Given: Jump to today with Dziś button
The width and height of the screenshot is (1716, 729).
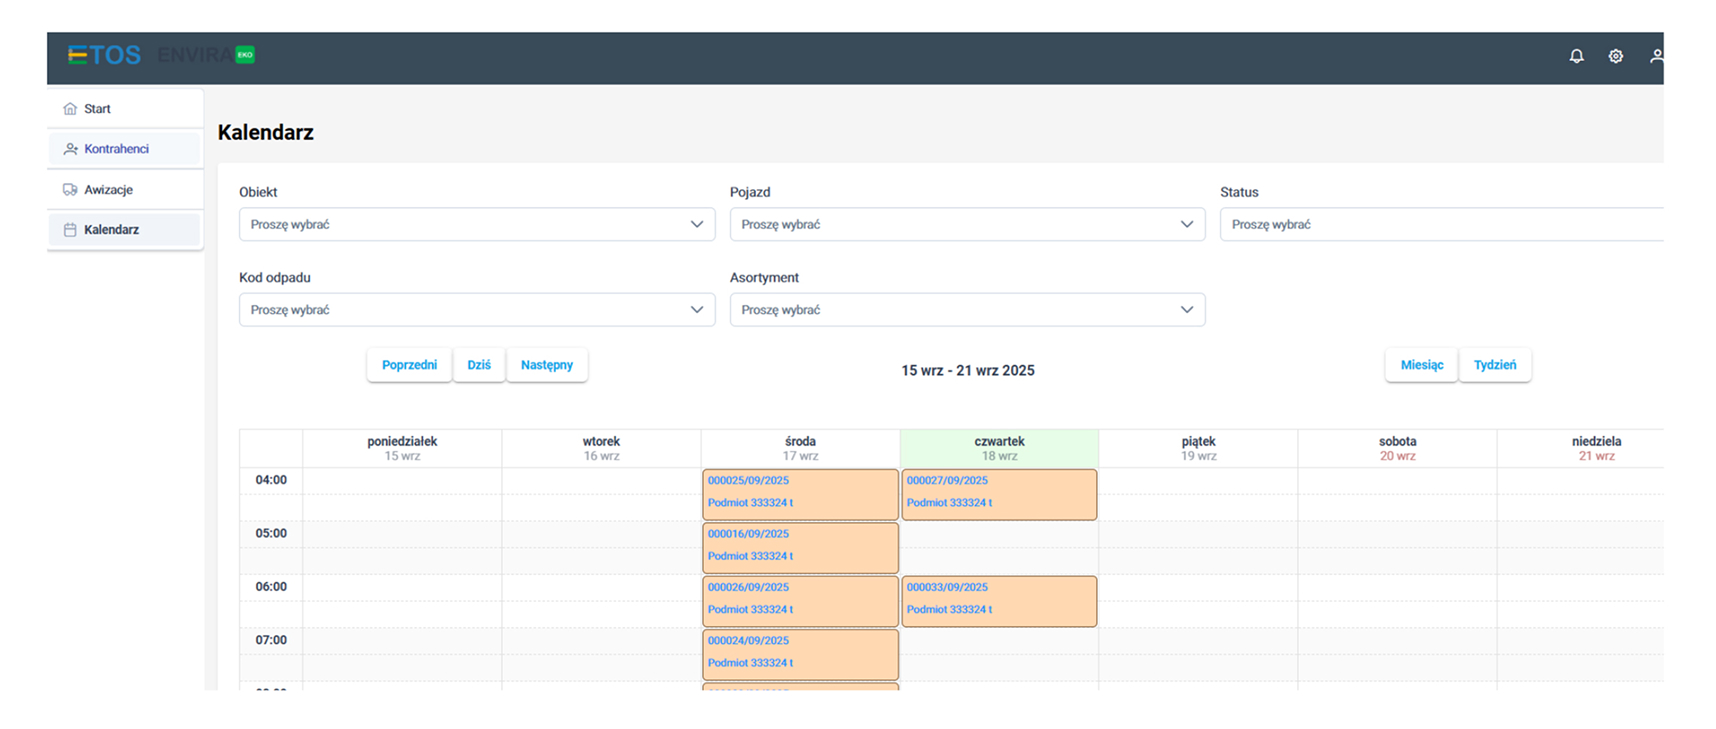Looking at the screenshot, I should (x=479, y=365).
